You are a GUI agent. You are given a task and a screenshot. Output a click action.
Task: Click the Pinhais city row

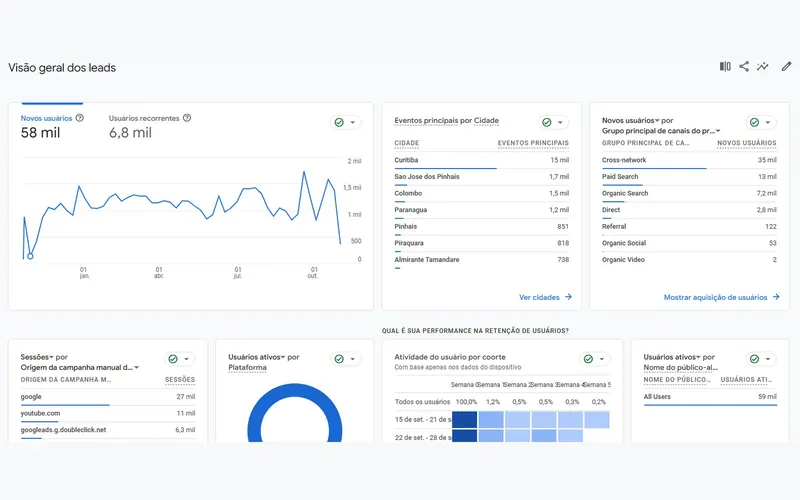[x=481, y=227]
